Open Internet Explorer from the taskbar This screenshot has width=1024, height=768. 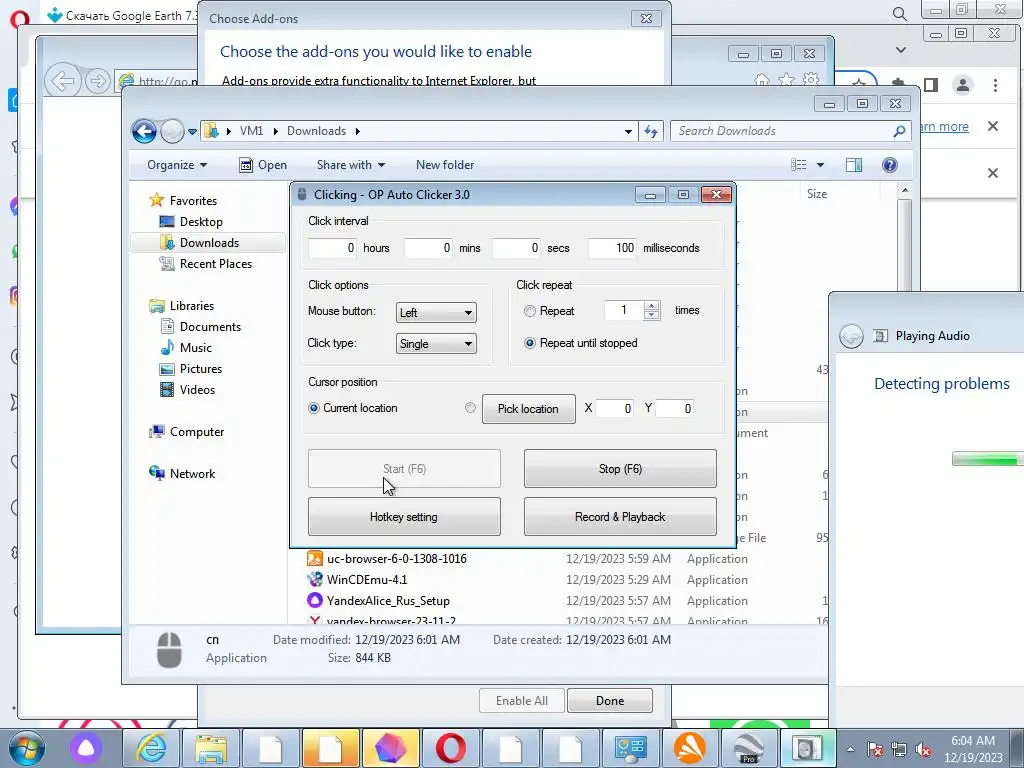point(152,748)
